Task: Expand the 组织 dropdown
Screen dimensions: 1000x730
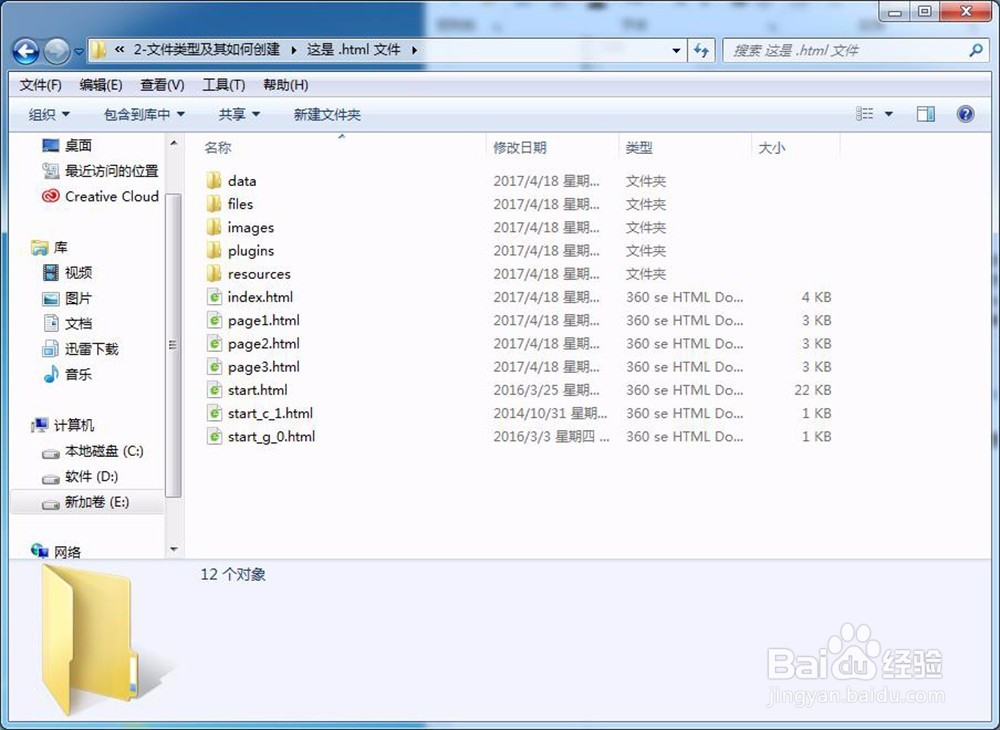Action: coord(49,115)
